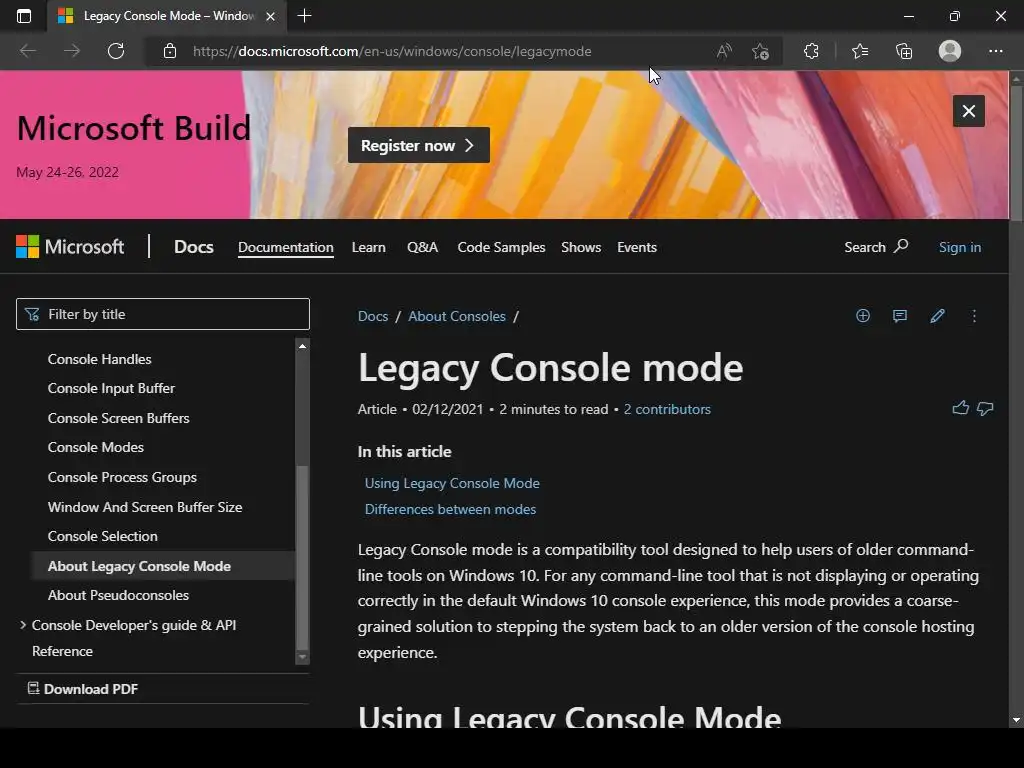Open Window And Screen Buffer Size
The image size is (1024, 768).
point(145,507)
